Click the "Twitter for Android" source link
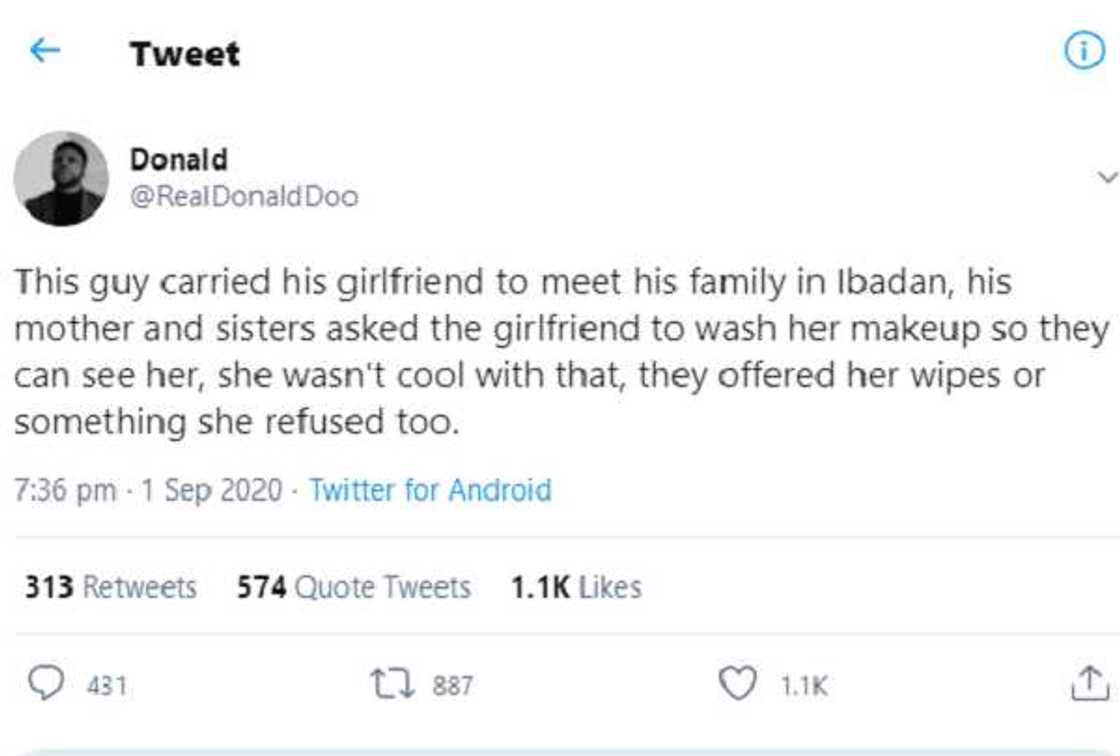The image size is (1120, 756). (430, 490)
